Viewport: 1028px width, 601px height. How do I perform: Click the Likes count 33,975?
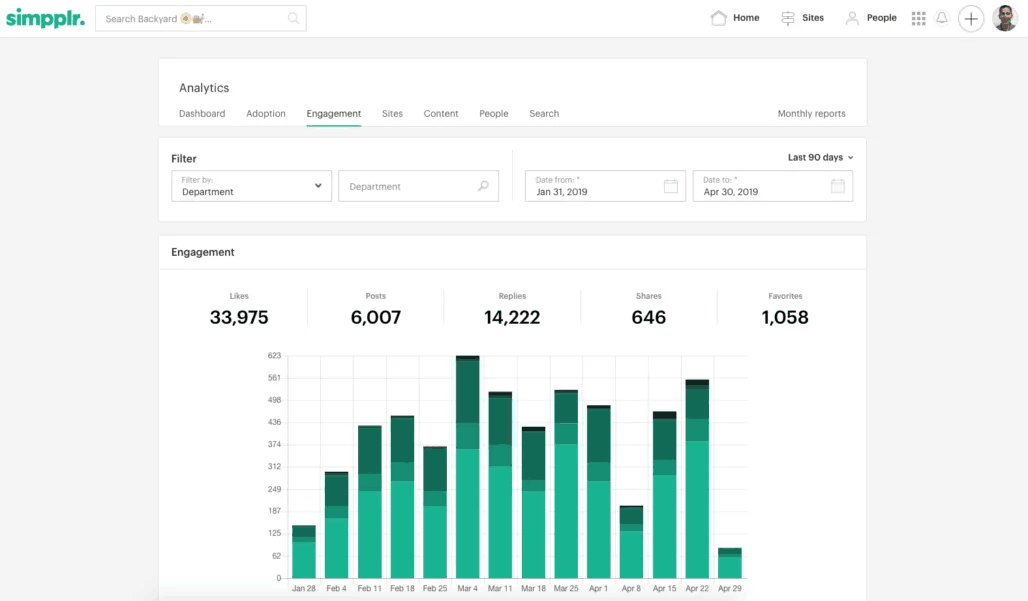coord(239,317)
